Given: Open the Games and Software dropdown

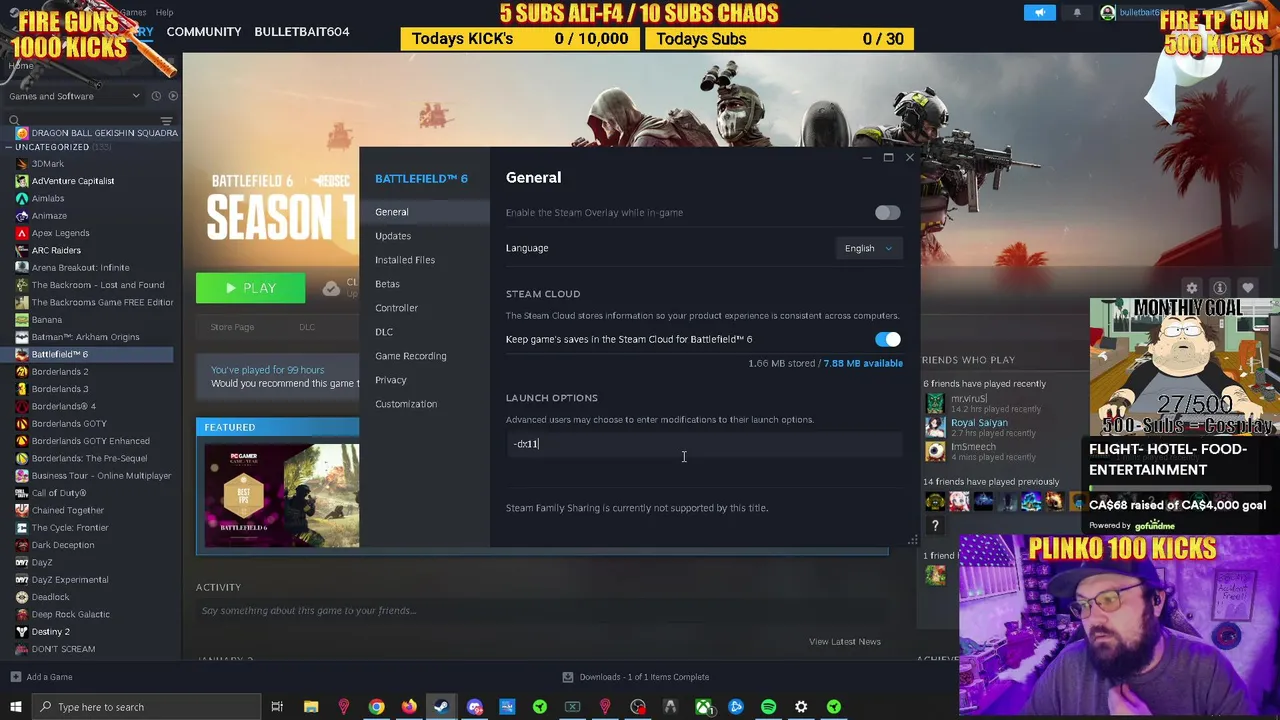Looking at the screenshot, I should (75, 96).
